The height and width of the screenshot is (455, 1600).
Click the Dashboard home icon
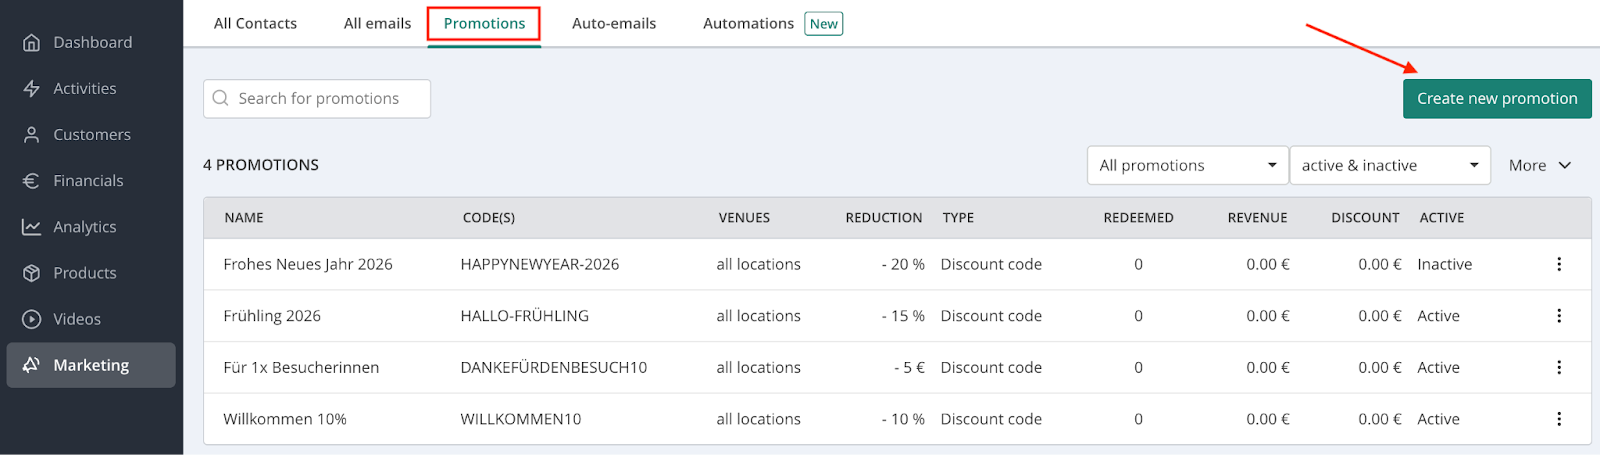[32, 43]
